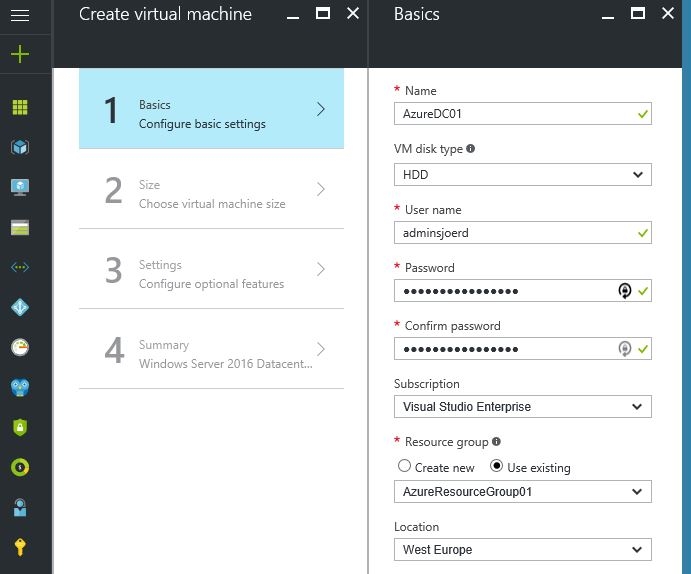Click the green plus New resource icon
Image resolution: width=691 pixels, height=574 pixels.
click(20, 55)
